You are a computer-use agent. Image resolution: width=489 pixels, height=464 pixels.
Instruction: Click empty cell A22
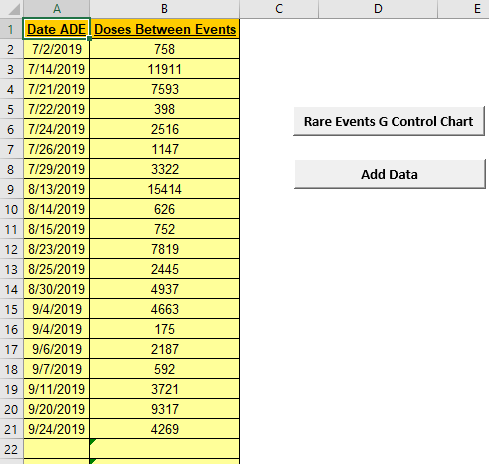[57, 449]
